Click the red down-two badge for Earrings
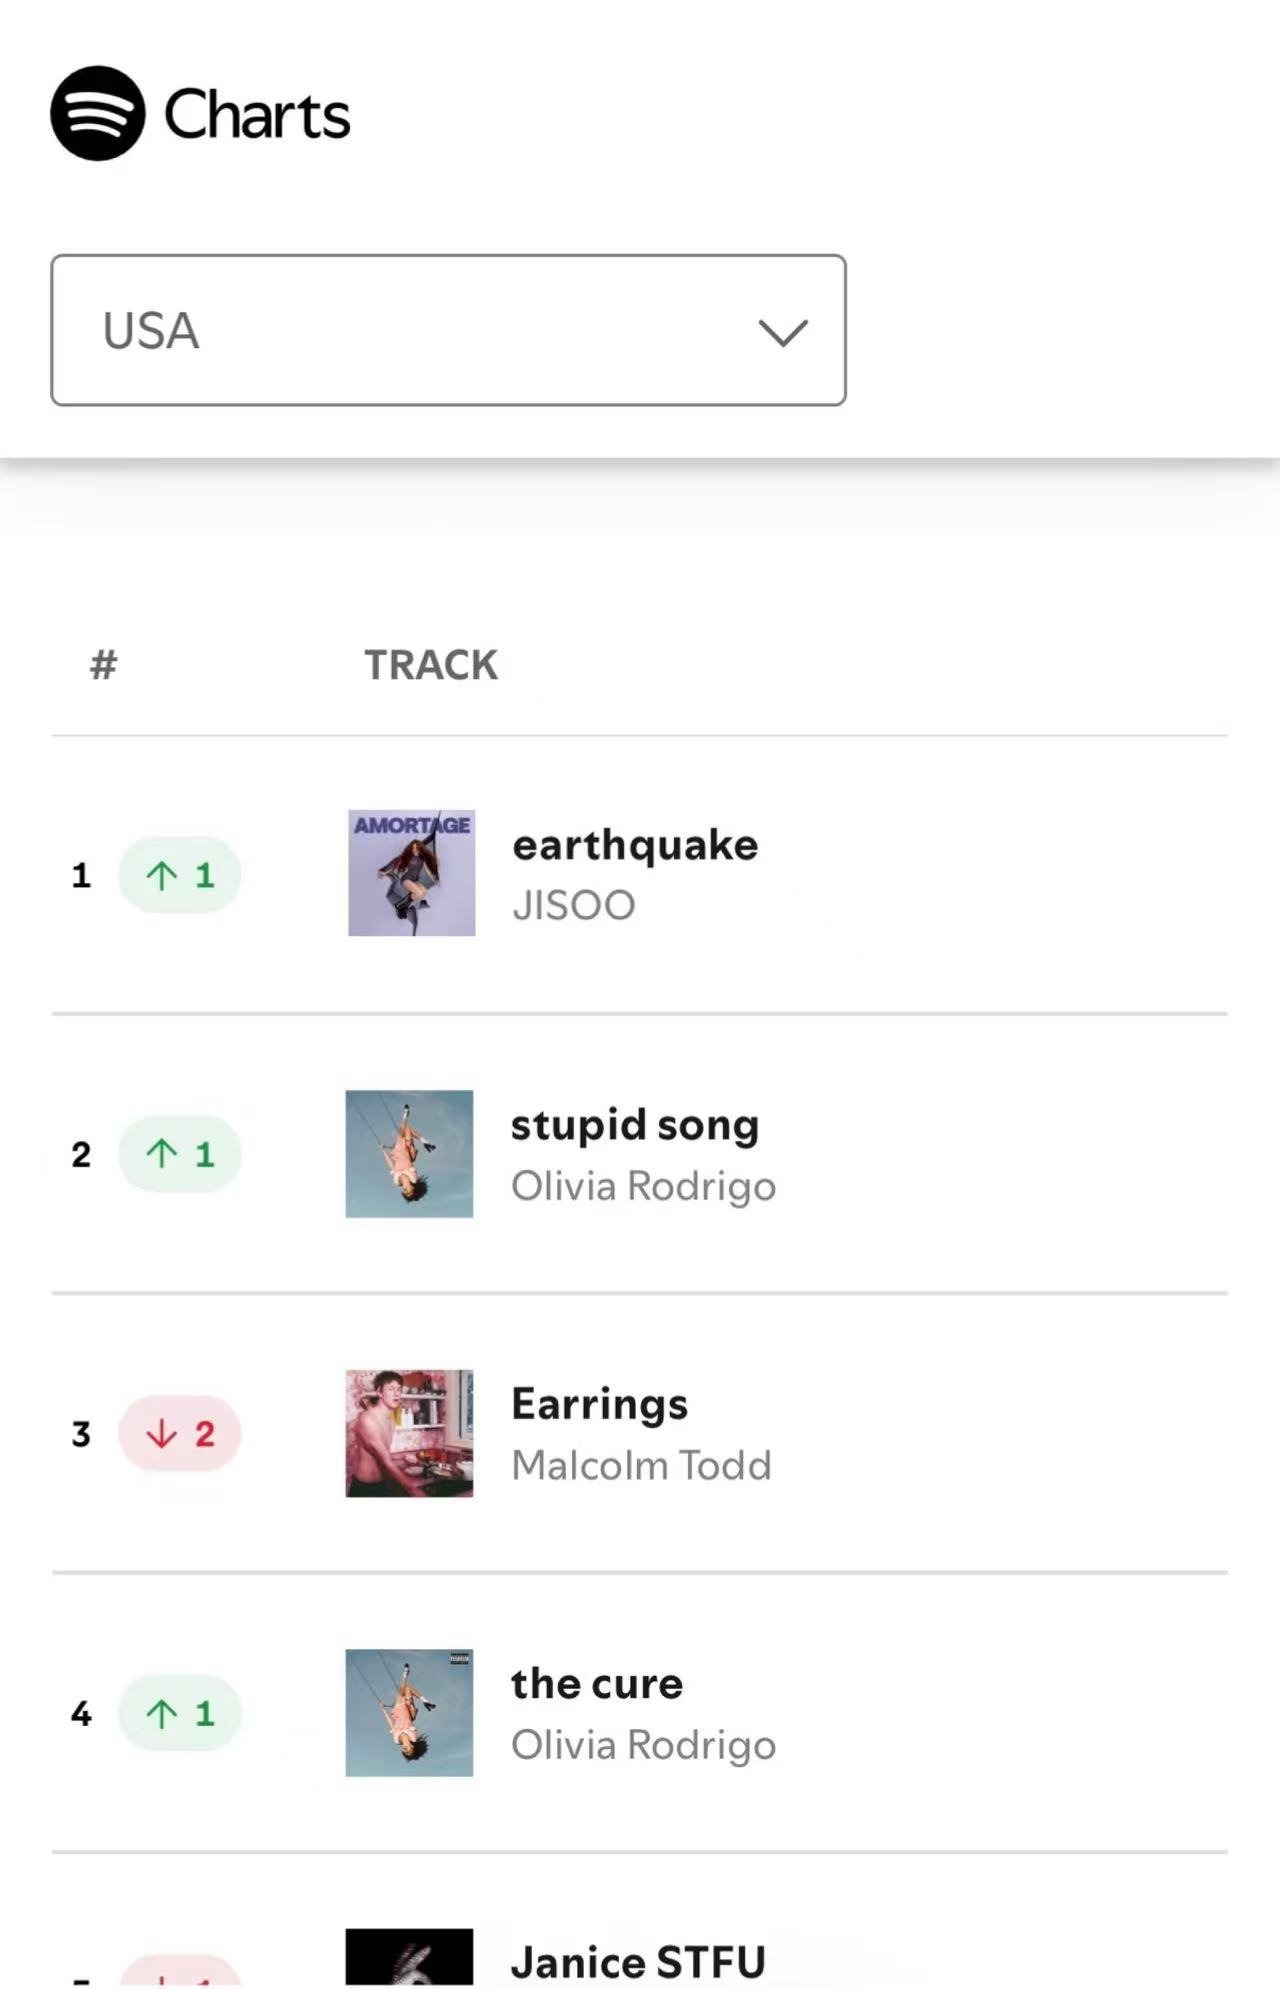This screenshot has width=1280, height=1989. coord(180,1433)
